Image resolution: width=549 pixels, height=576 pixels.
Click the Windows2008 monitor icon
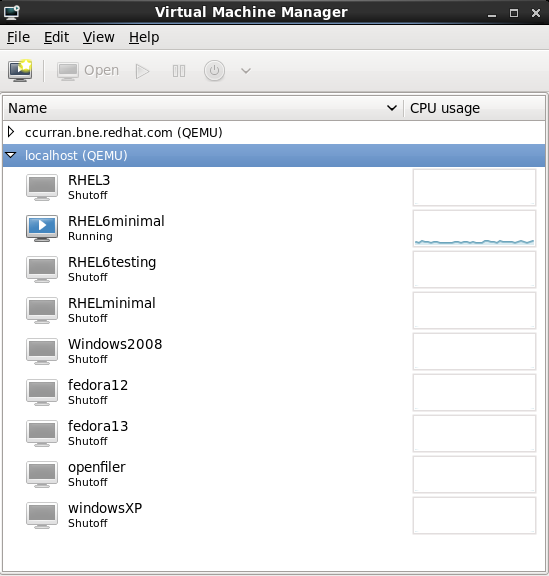tap(42, 351)
